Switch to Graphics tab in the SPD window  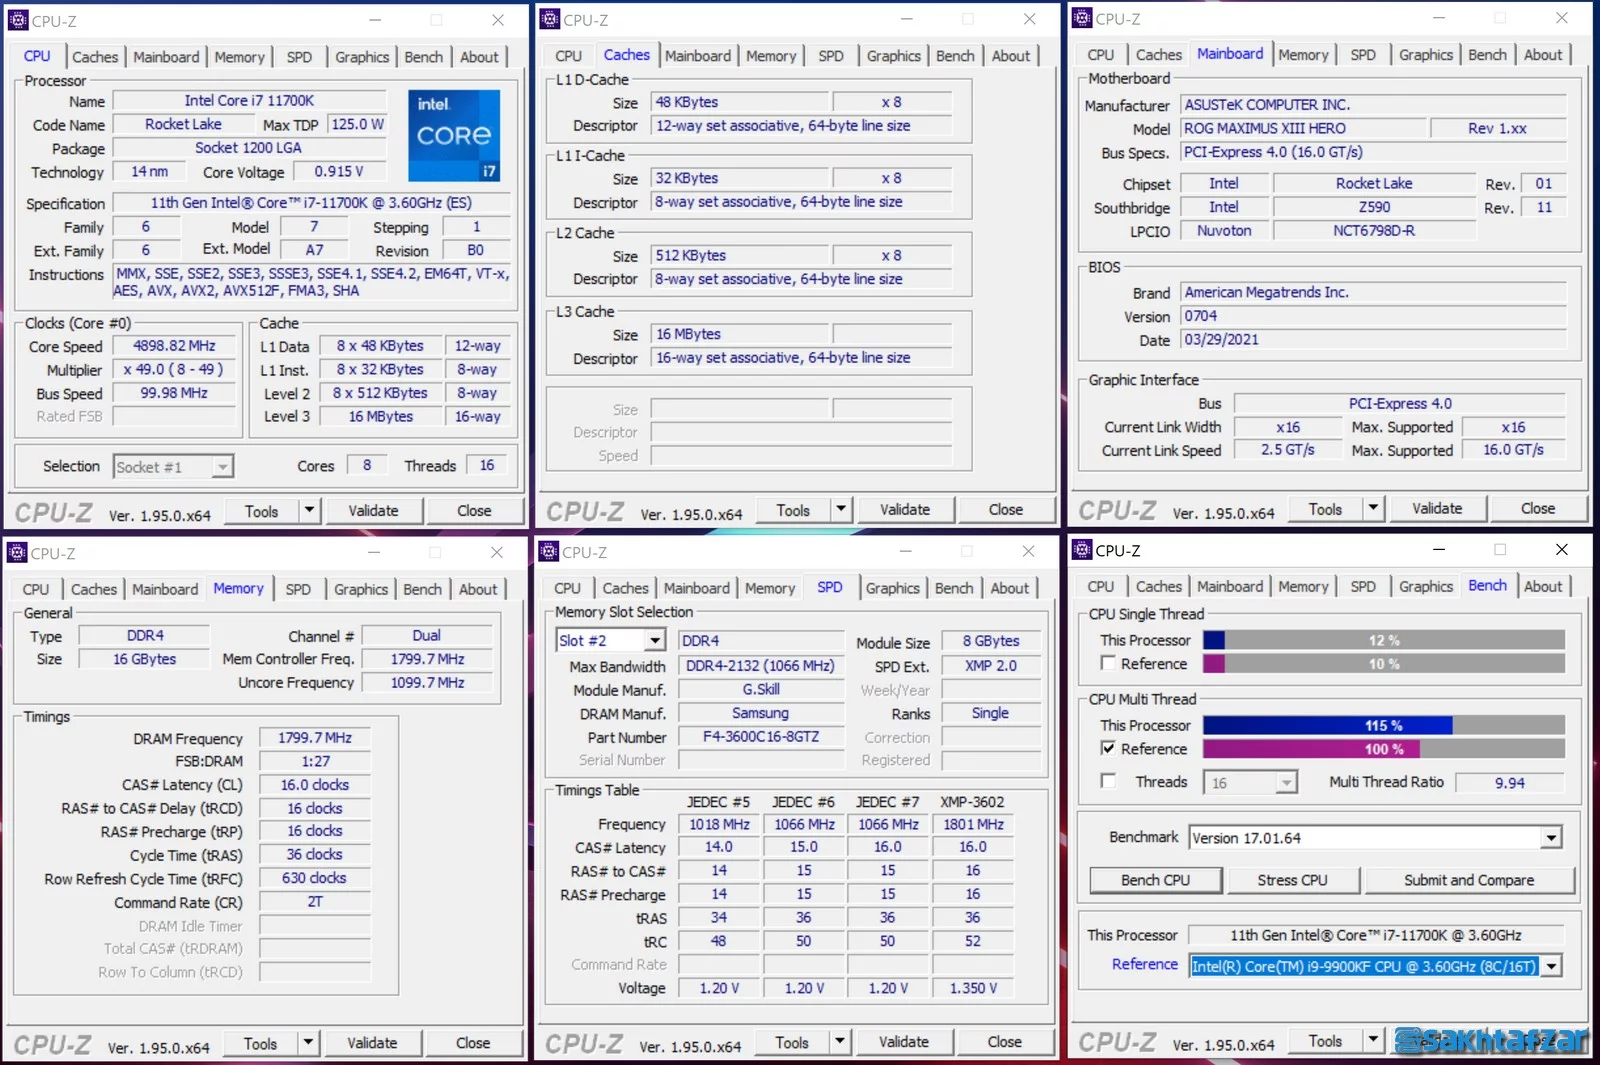893,588
